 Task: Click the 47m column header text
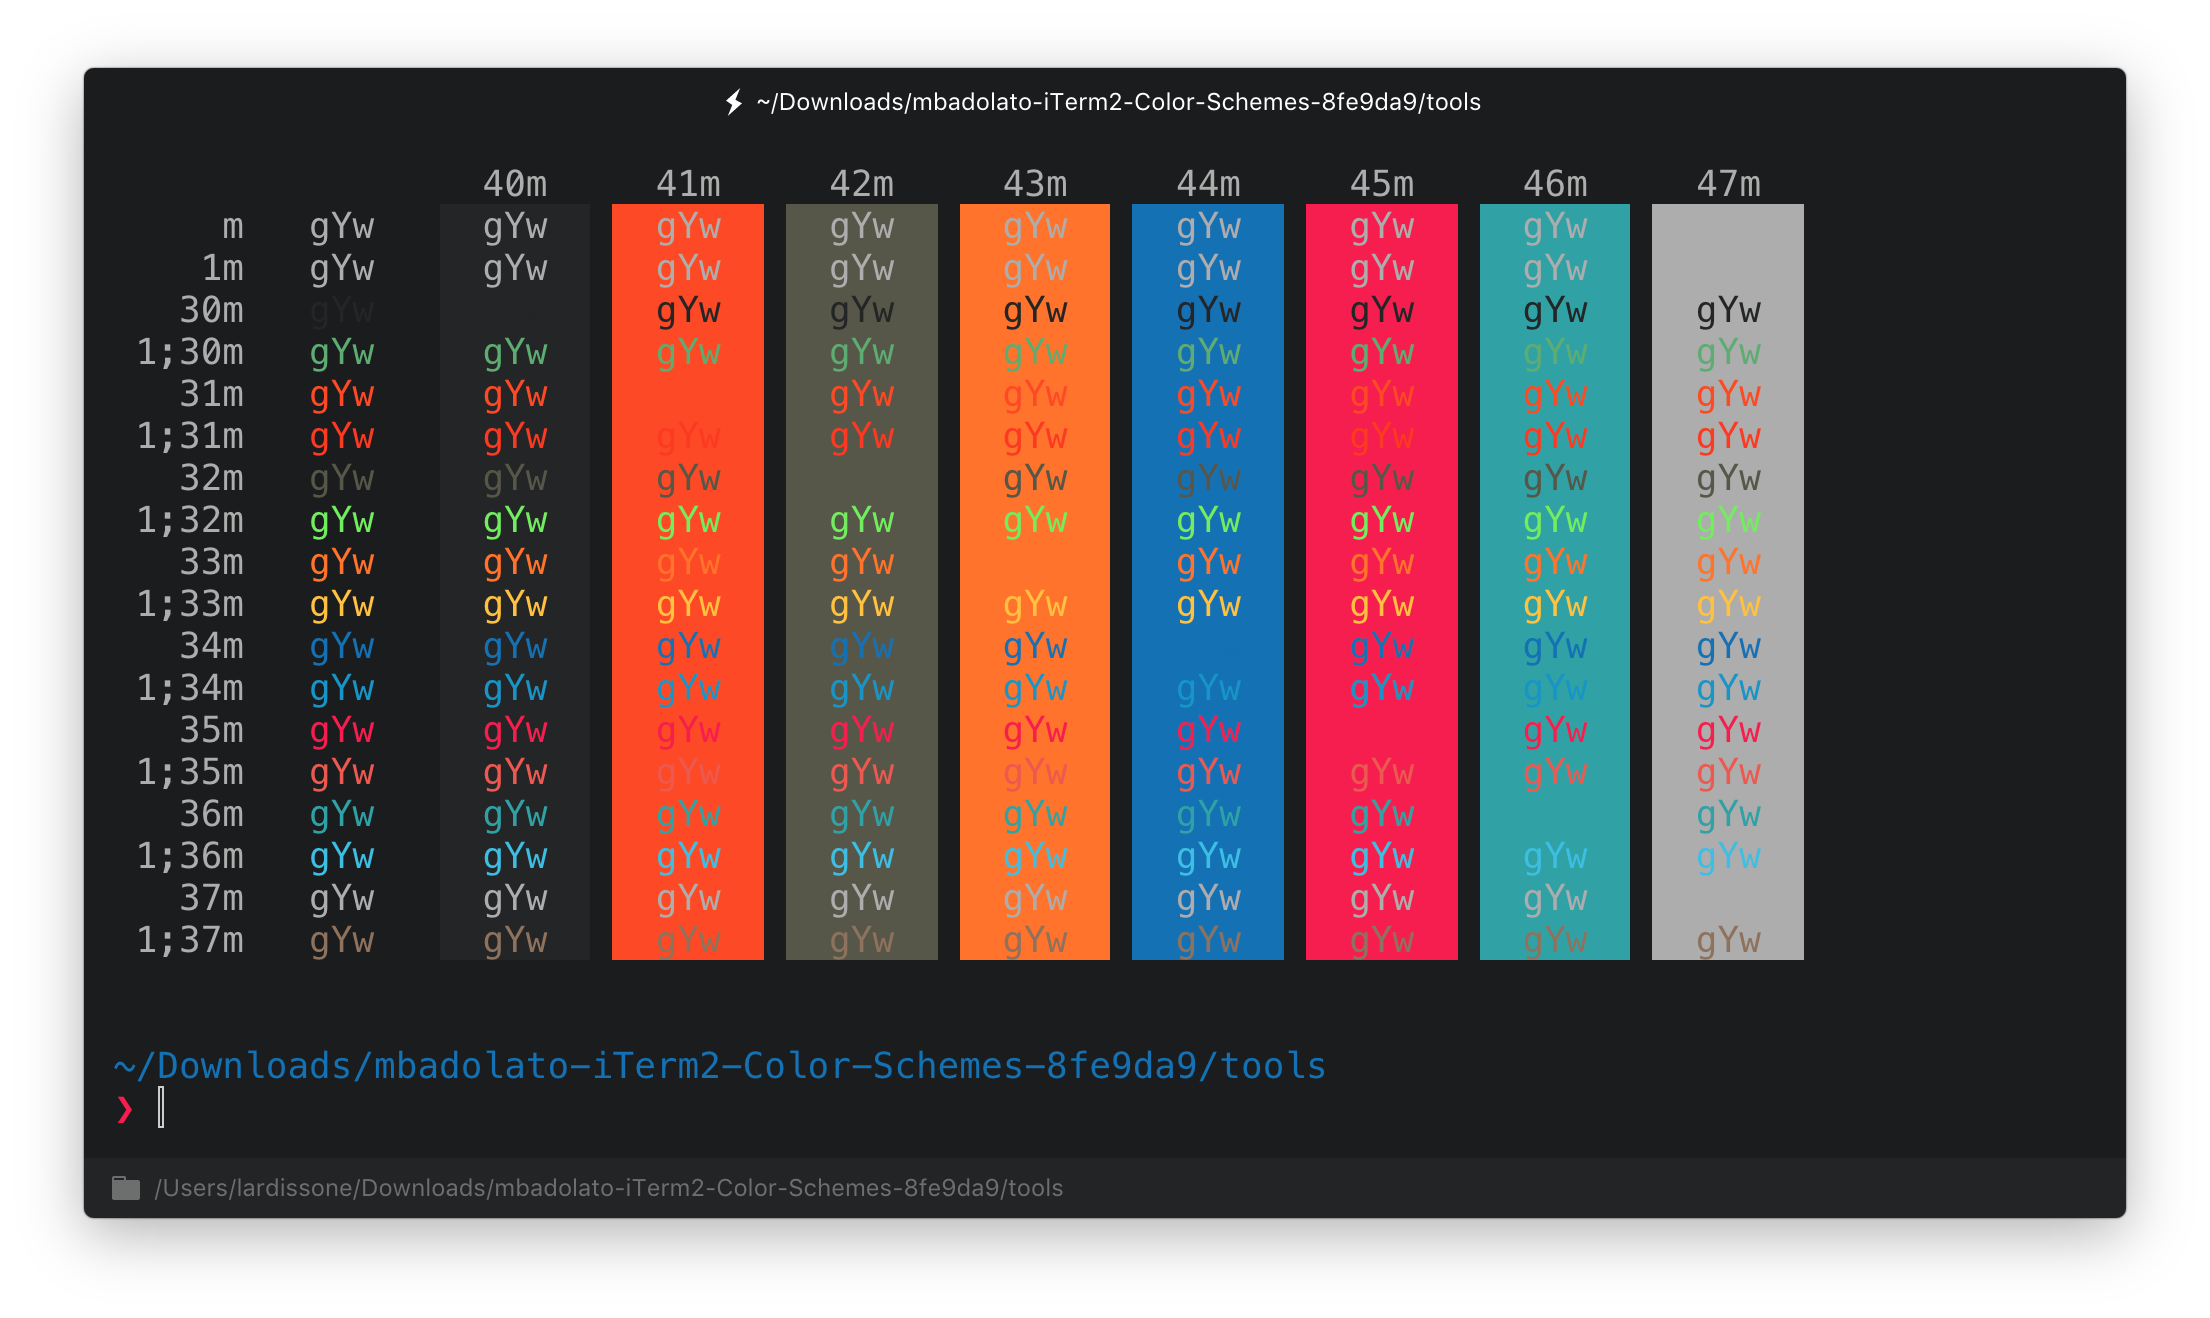coord(1728,184)
